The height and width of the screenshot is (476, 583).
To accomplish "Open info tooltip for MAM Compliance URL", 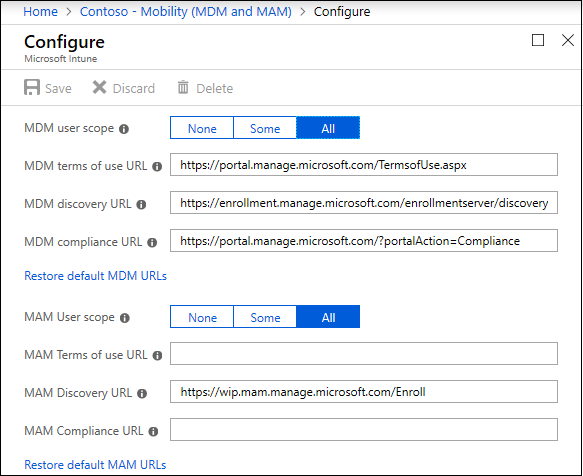I will [x=153, y=431].
